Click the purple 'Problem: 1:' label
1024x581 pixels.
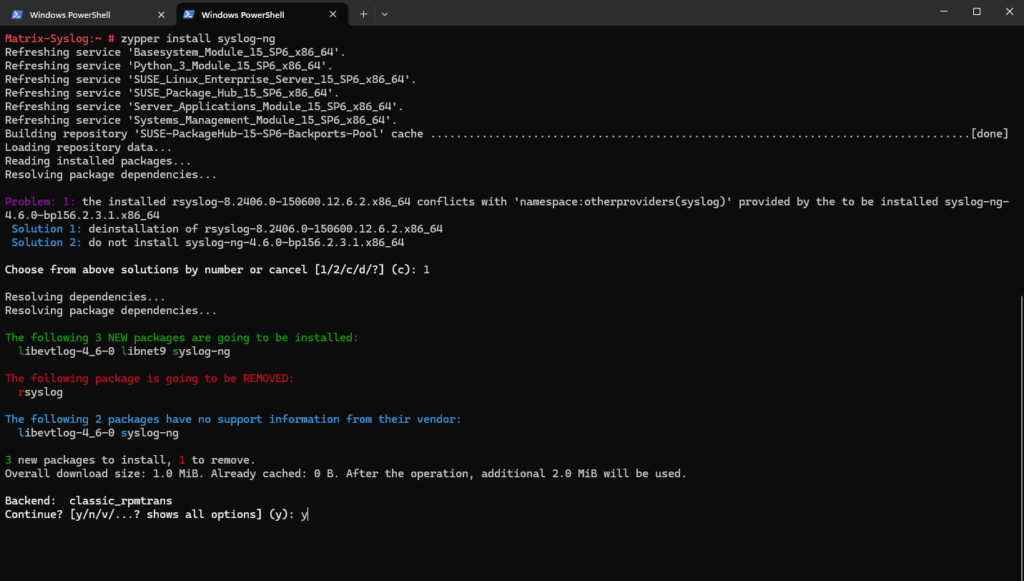click(x=40, y=202)
